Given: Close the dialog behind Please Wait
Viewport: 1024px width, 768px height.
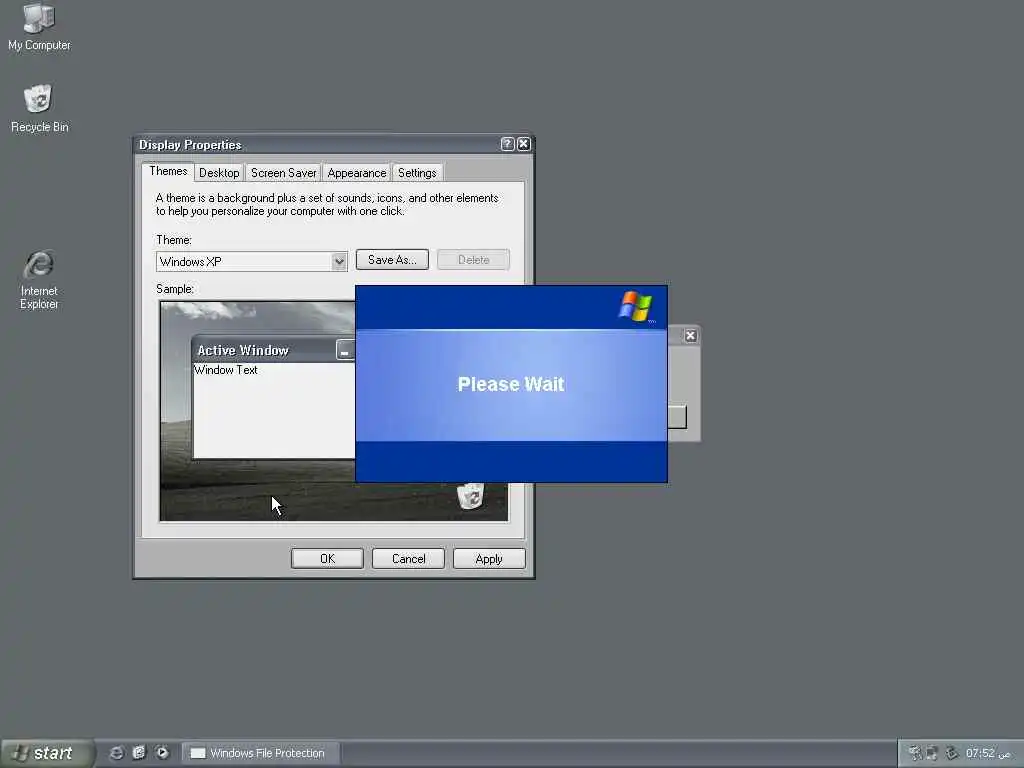Looking at the screenshot, I should tap(690, 336).
